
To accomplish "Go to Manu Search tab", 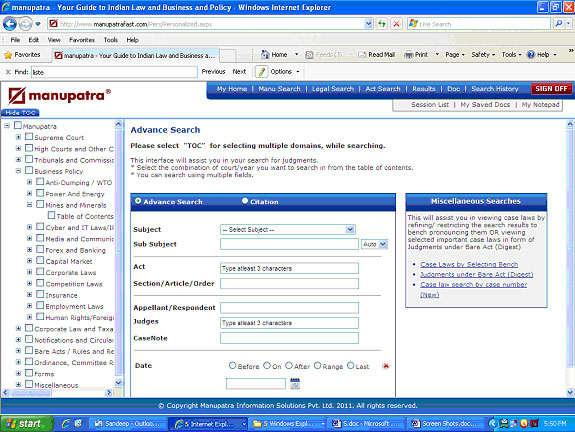I will point(279,89).
